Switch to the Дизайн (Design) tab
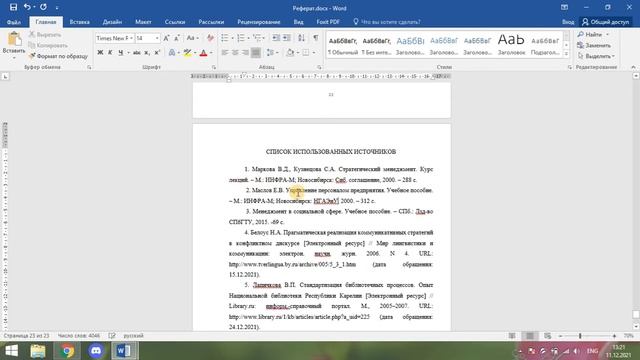This screenshot has width=640, height=360. (112, 22)
